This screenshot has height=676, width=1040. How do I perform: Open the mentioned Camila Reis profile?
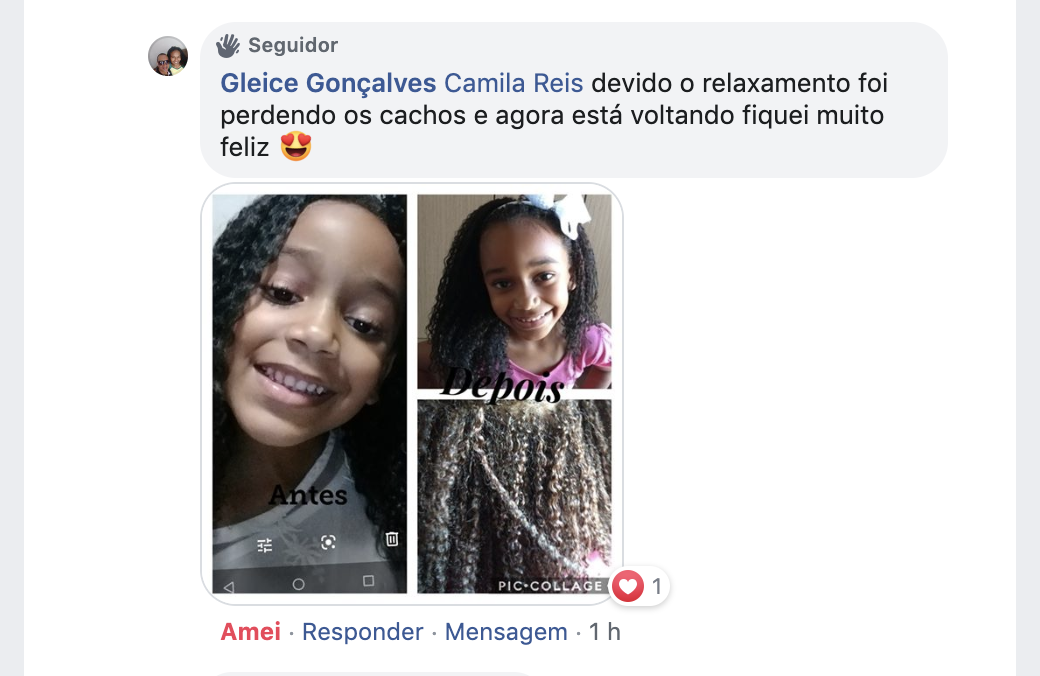tap(513, 83)
